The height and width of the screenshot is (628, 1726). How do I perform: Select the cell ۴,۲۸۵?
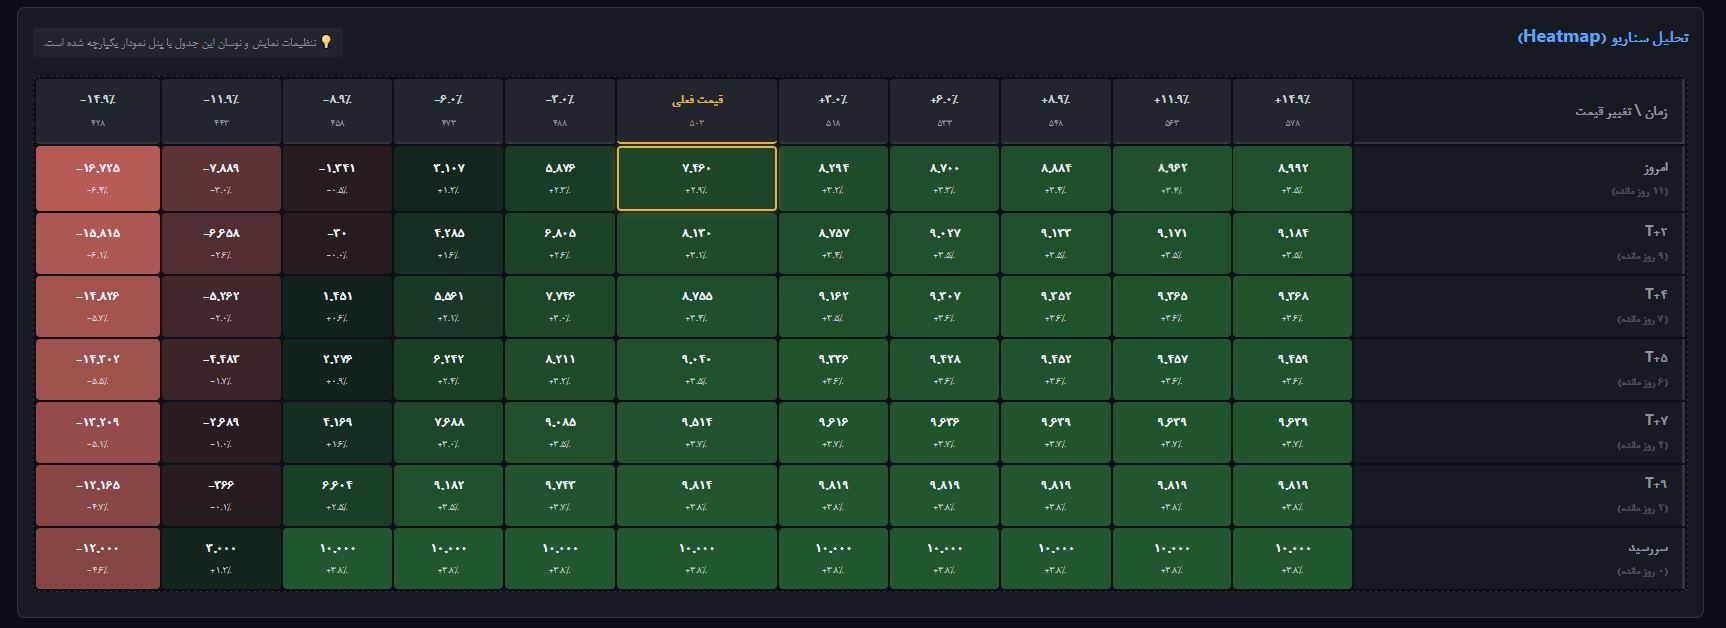coord(448,243)
